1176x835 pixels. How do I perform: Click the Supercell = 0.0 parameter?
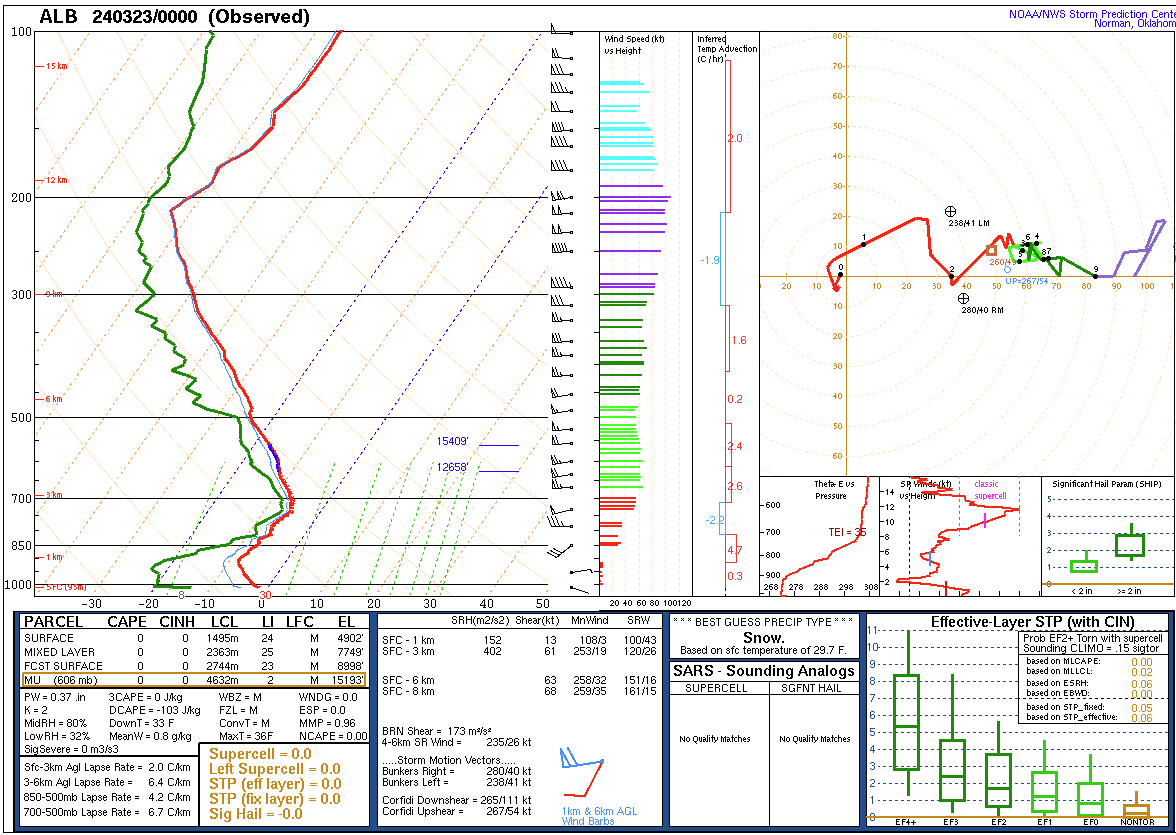tap(260, 754)
